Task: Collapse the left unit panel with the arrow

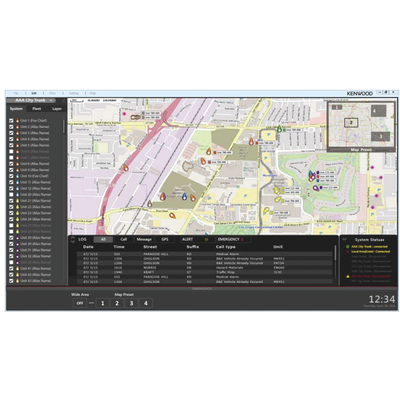Action: pyautogui.click(x=63, y=100)
